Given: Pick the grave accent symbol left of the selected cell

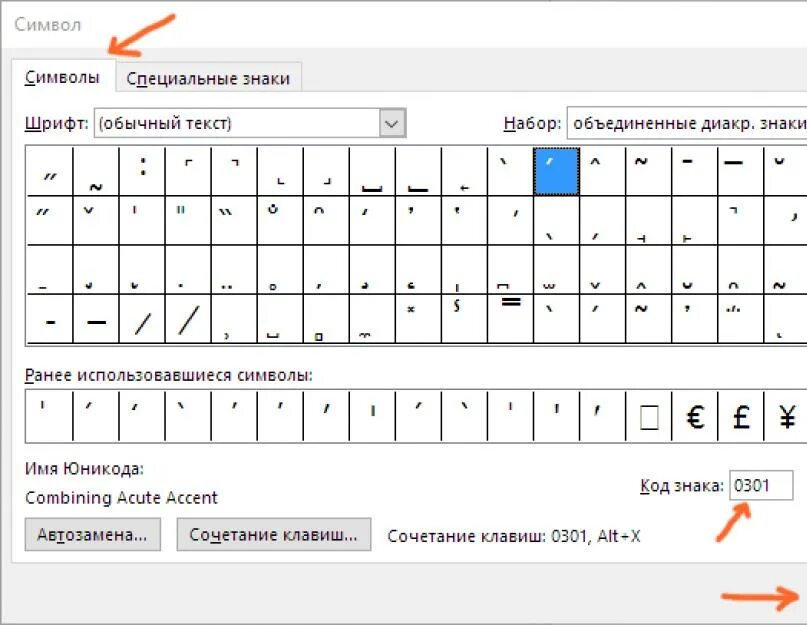Looking at the screenshot, I should click(x=510, y=171).
